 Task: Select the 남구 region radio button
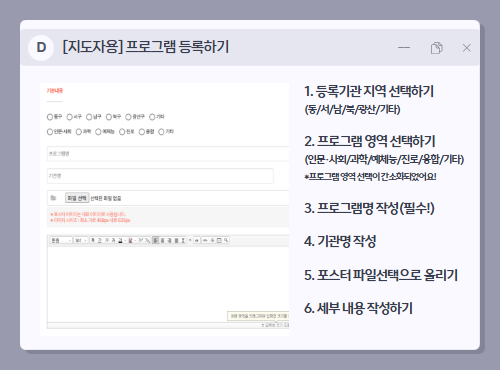[x=89, y=117]
